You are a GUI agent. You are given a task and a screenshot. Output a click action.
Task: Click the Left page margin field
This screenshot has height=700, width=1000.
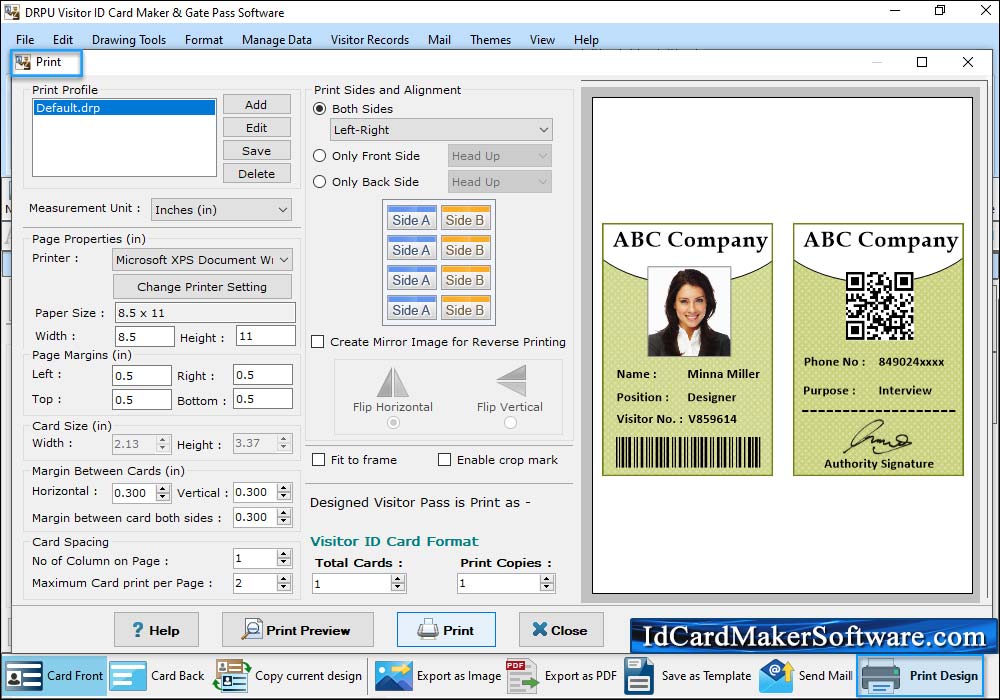(x=142, y=376)
